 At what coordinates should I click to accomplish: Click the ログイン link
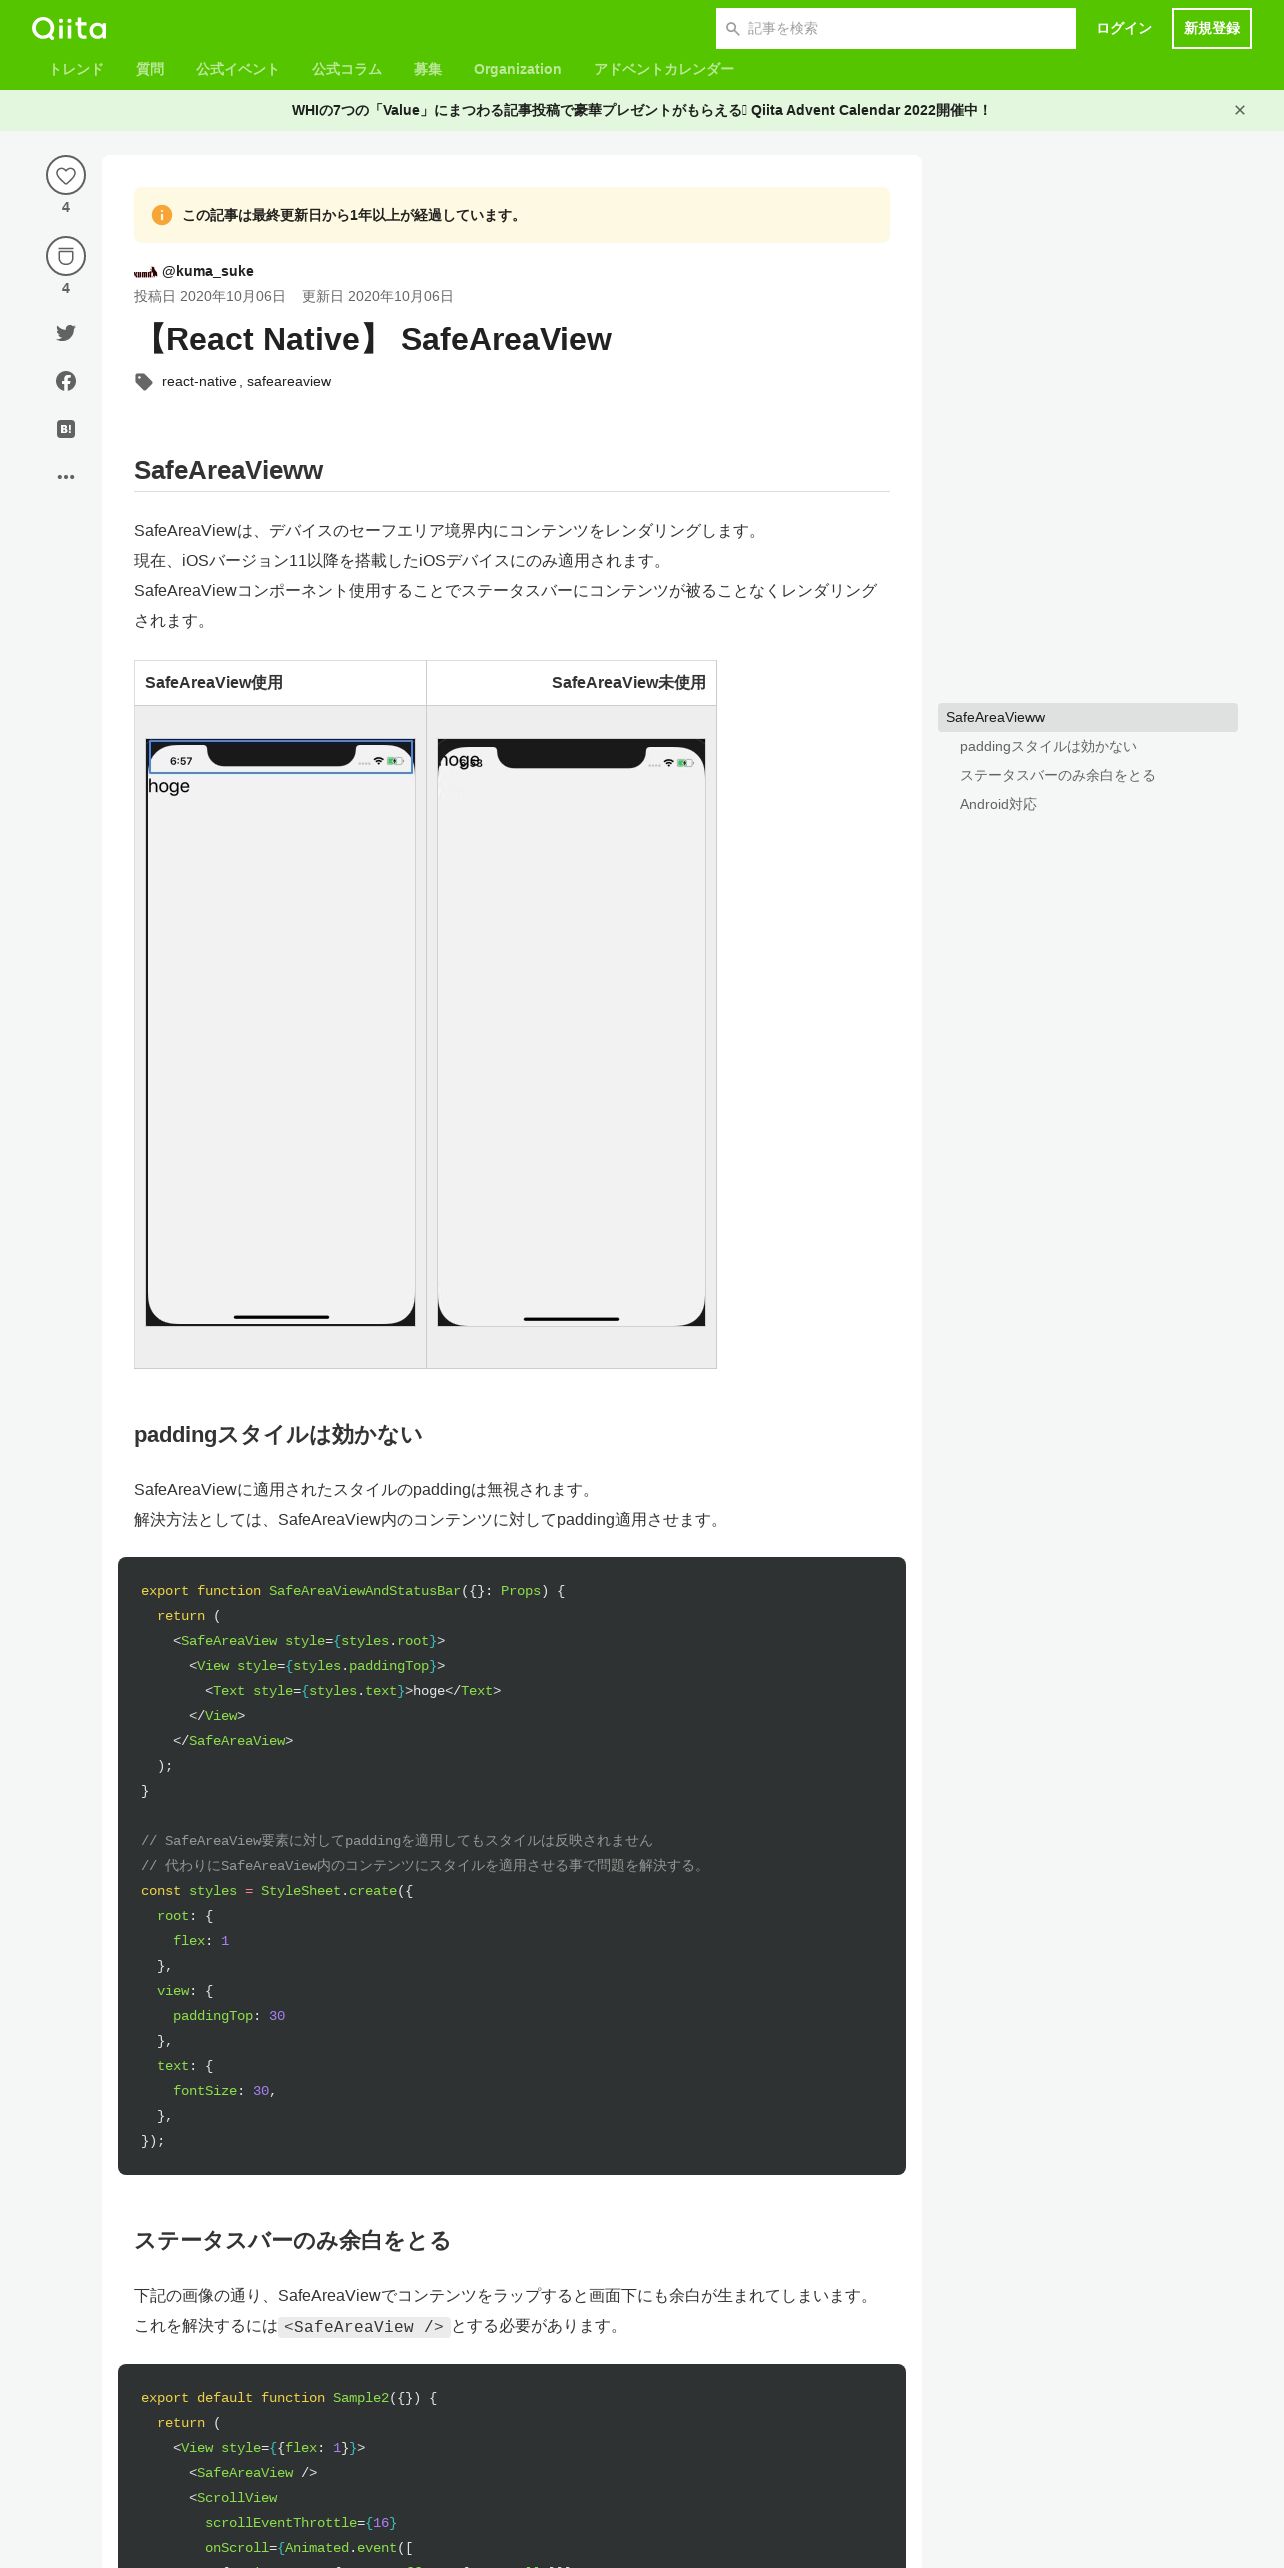point(1124,29)
